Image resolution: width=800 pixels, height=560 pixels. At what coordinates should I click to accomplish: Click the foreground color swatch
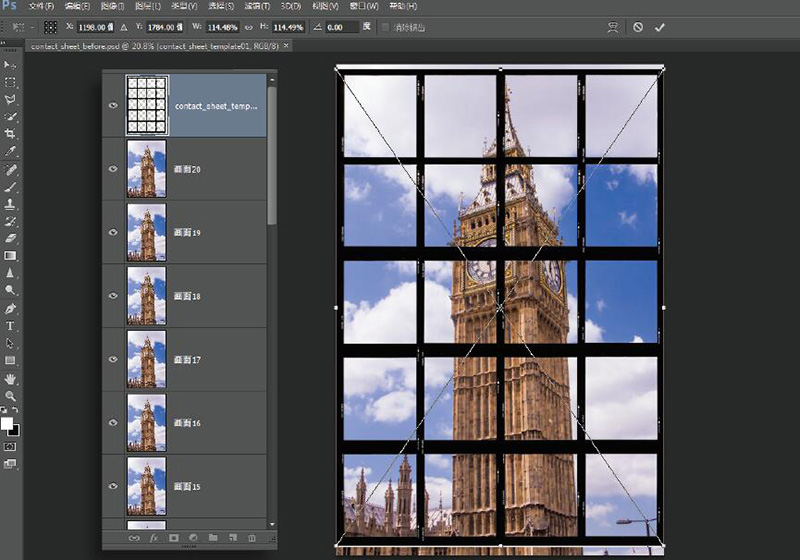coord(8,424)
